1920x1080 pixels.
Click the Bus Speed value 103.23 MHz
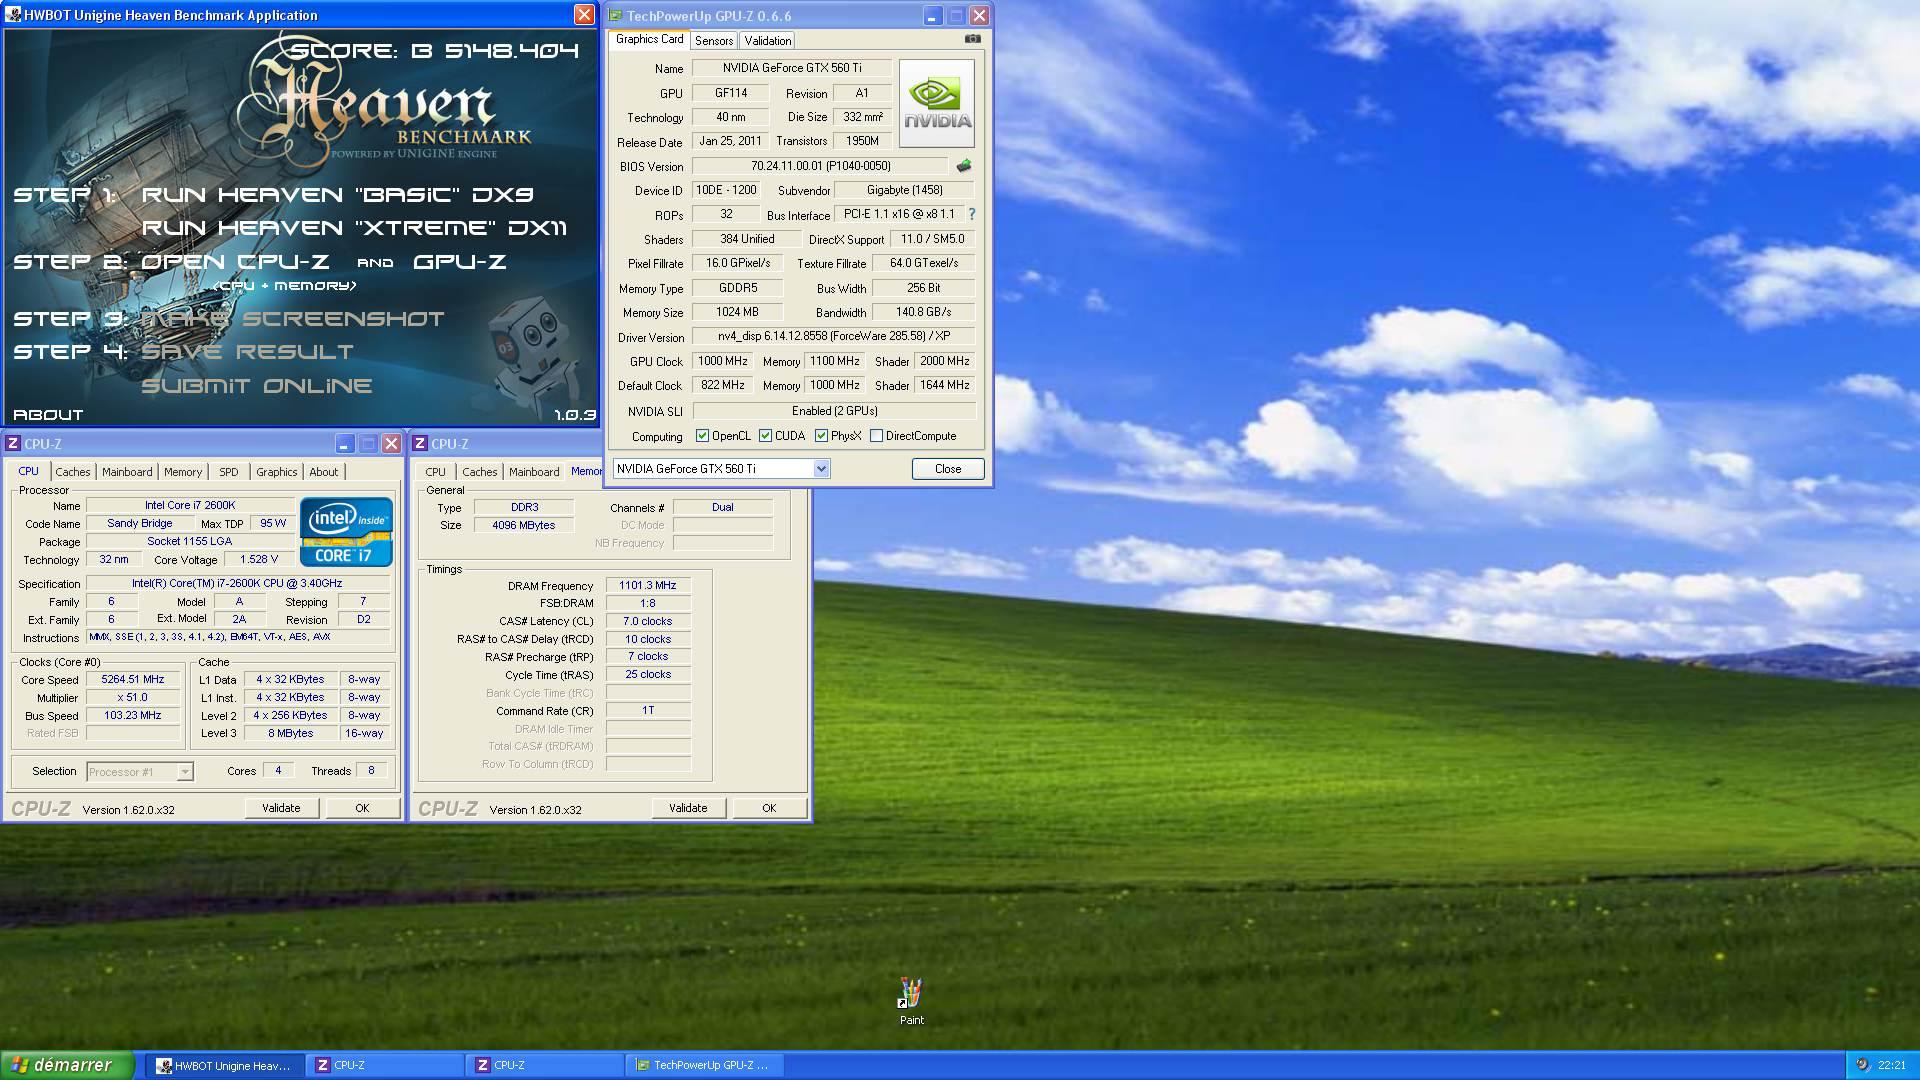132,716
